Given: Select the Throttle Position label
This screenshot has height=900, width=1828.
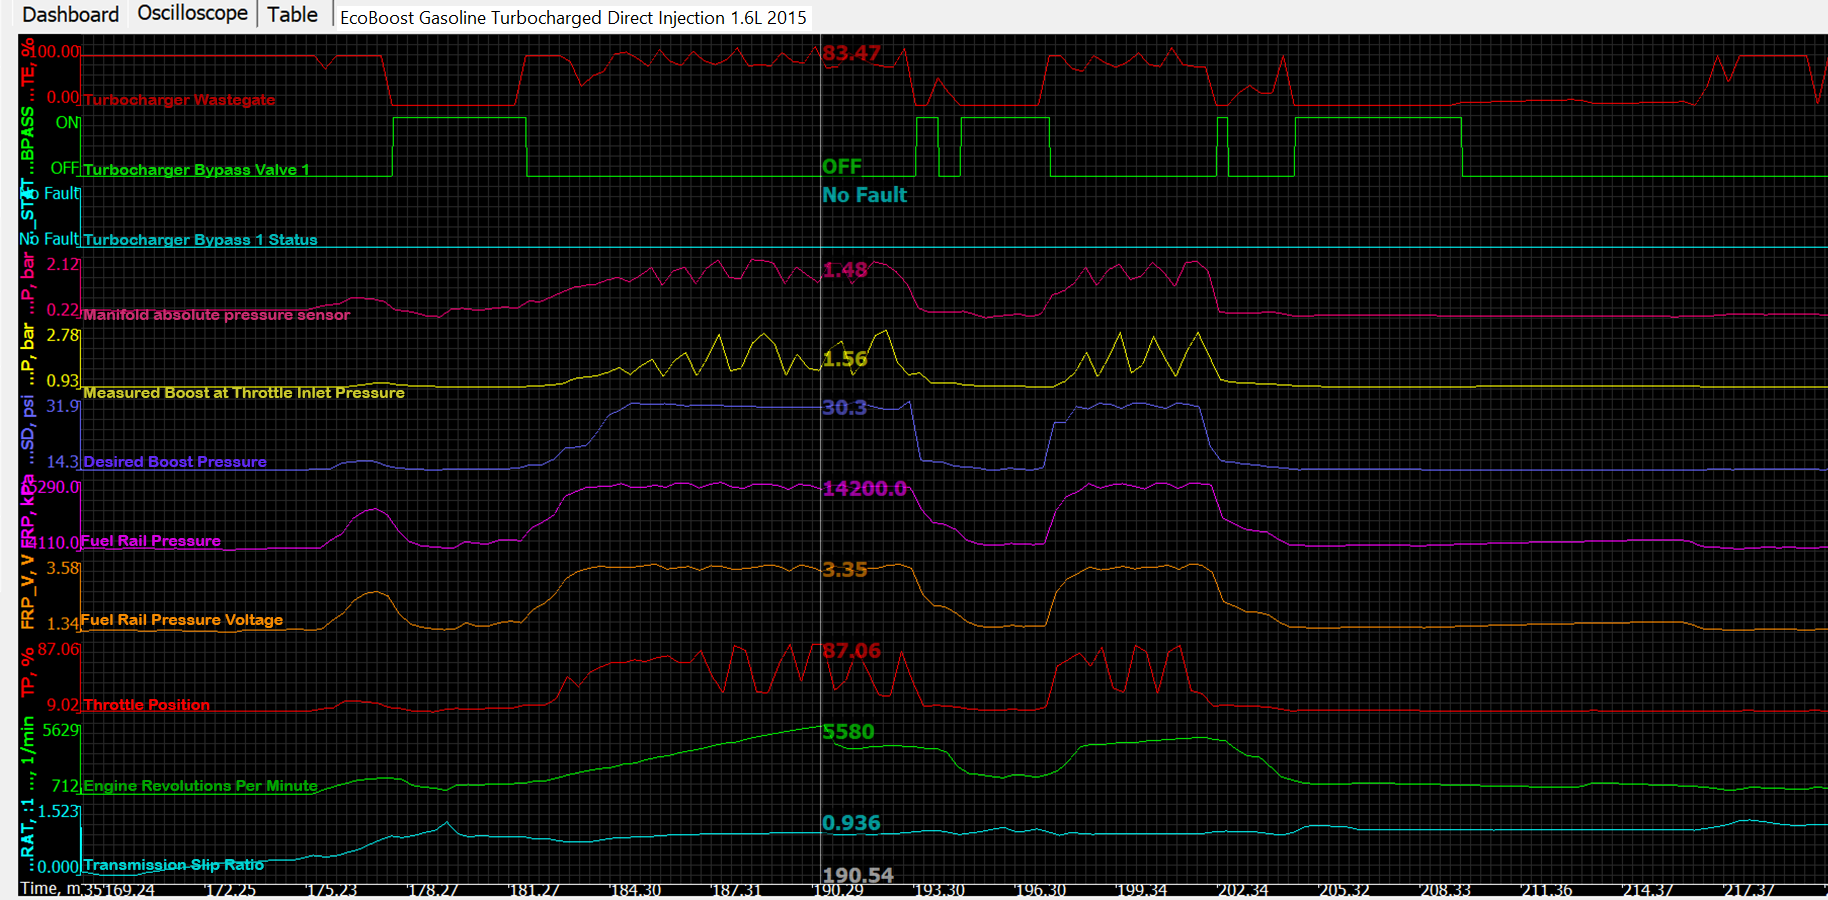Looking at the screenshot, I should pos(147,705).
